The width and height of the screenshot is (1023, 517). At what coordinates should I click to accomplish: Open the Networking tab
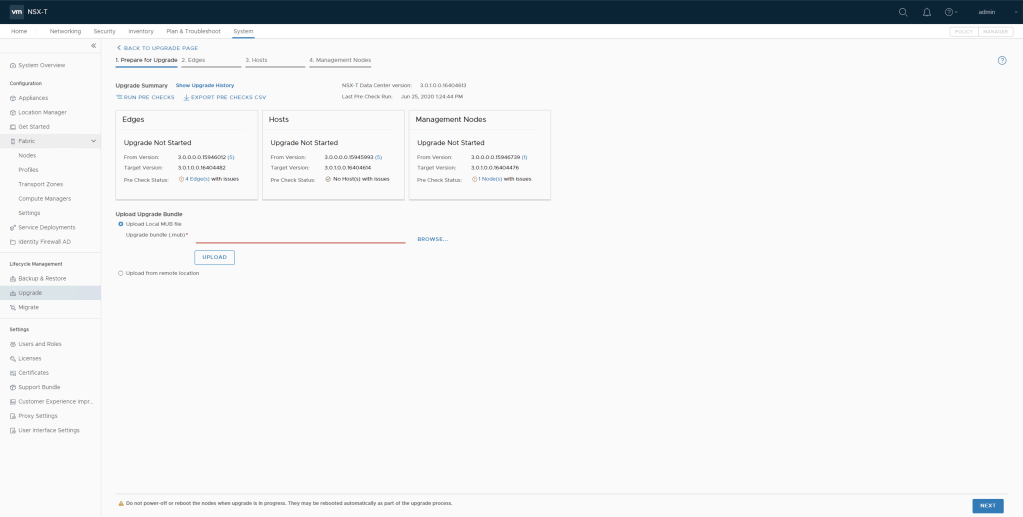click(x=65, y=32)
